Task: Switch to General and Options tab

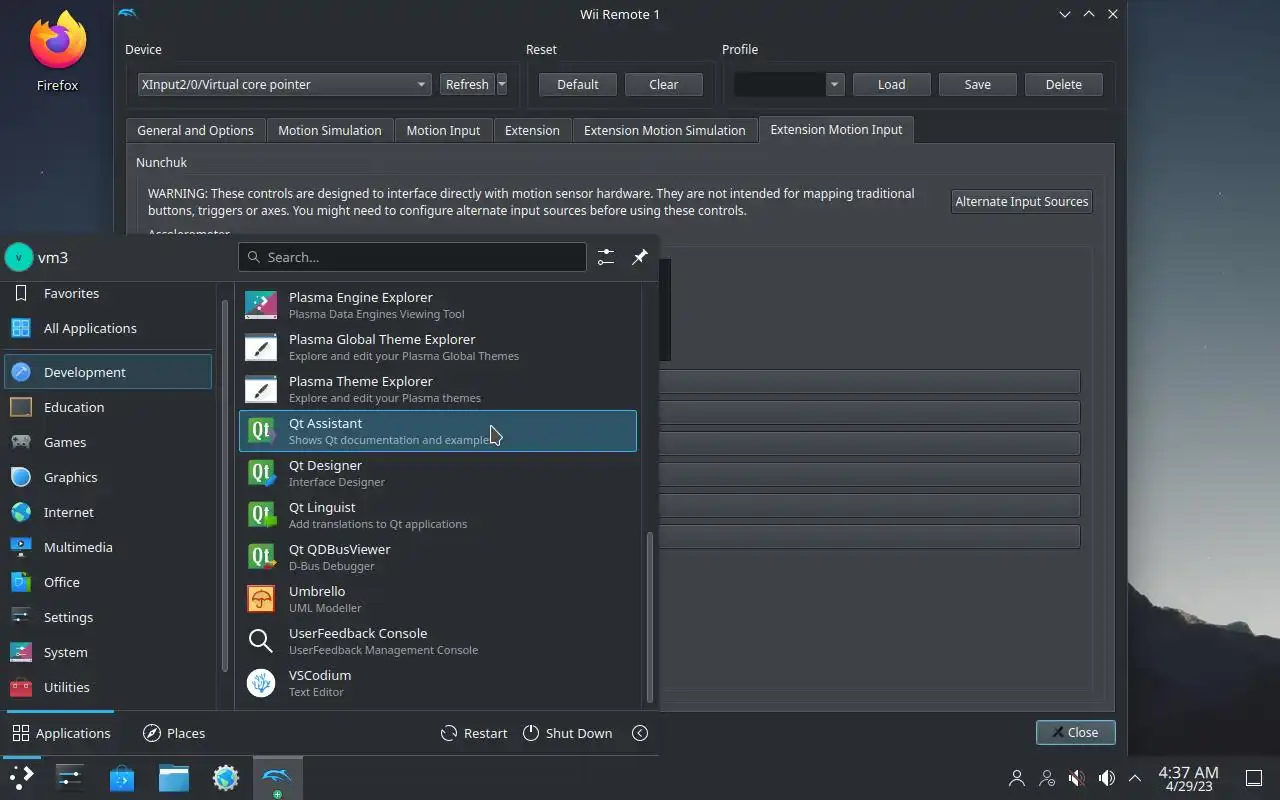Action: pyautogui.click(x=196, y=130)
